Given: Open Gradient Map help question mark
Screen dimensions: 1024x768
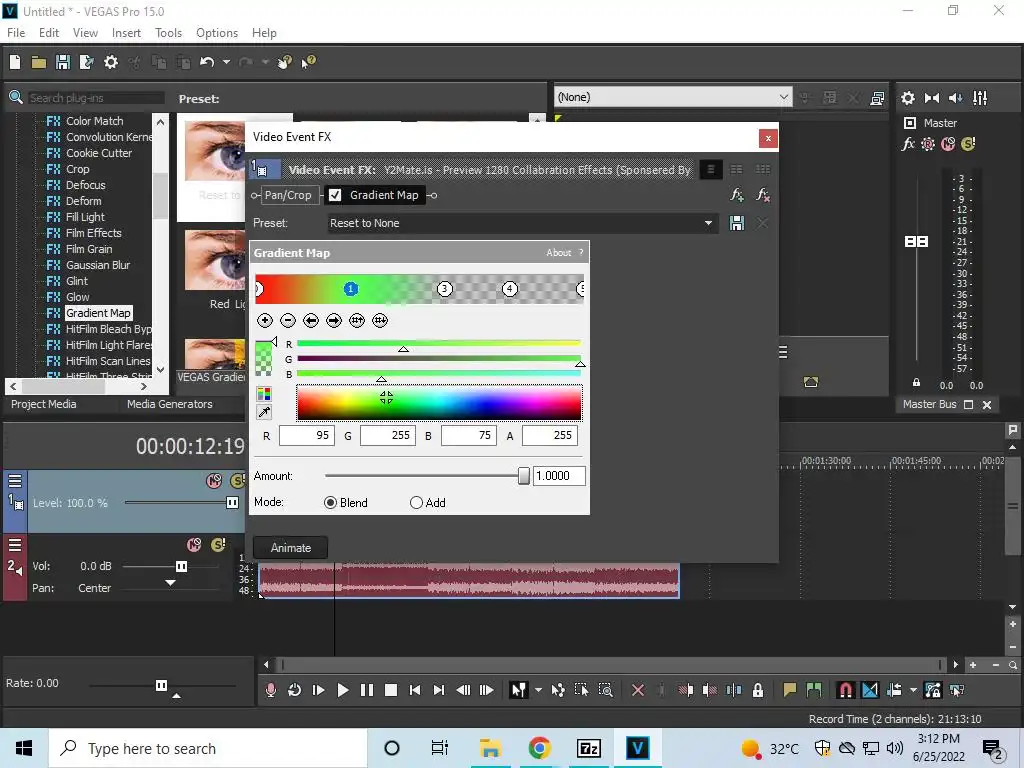Looking at the screenshot, I should (x=581, y=253).
